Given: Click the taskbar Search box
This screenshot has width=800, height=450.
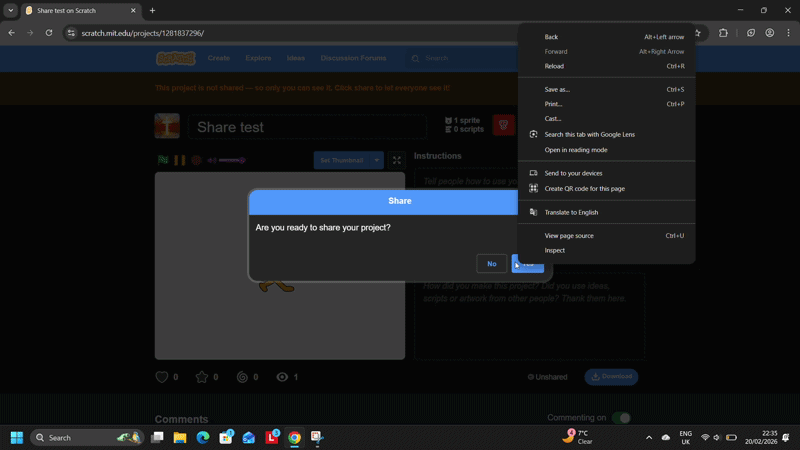Looking at the screenshot, I should (88, 437).
